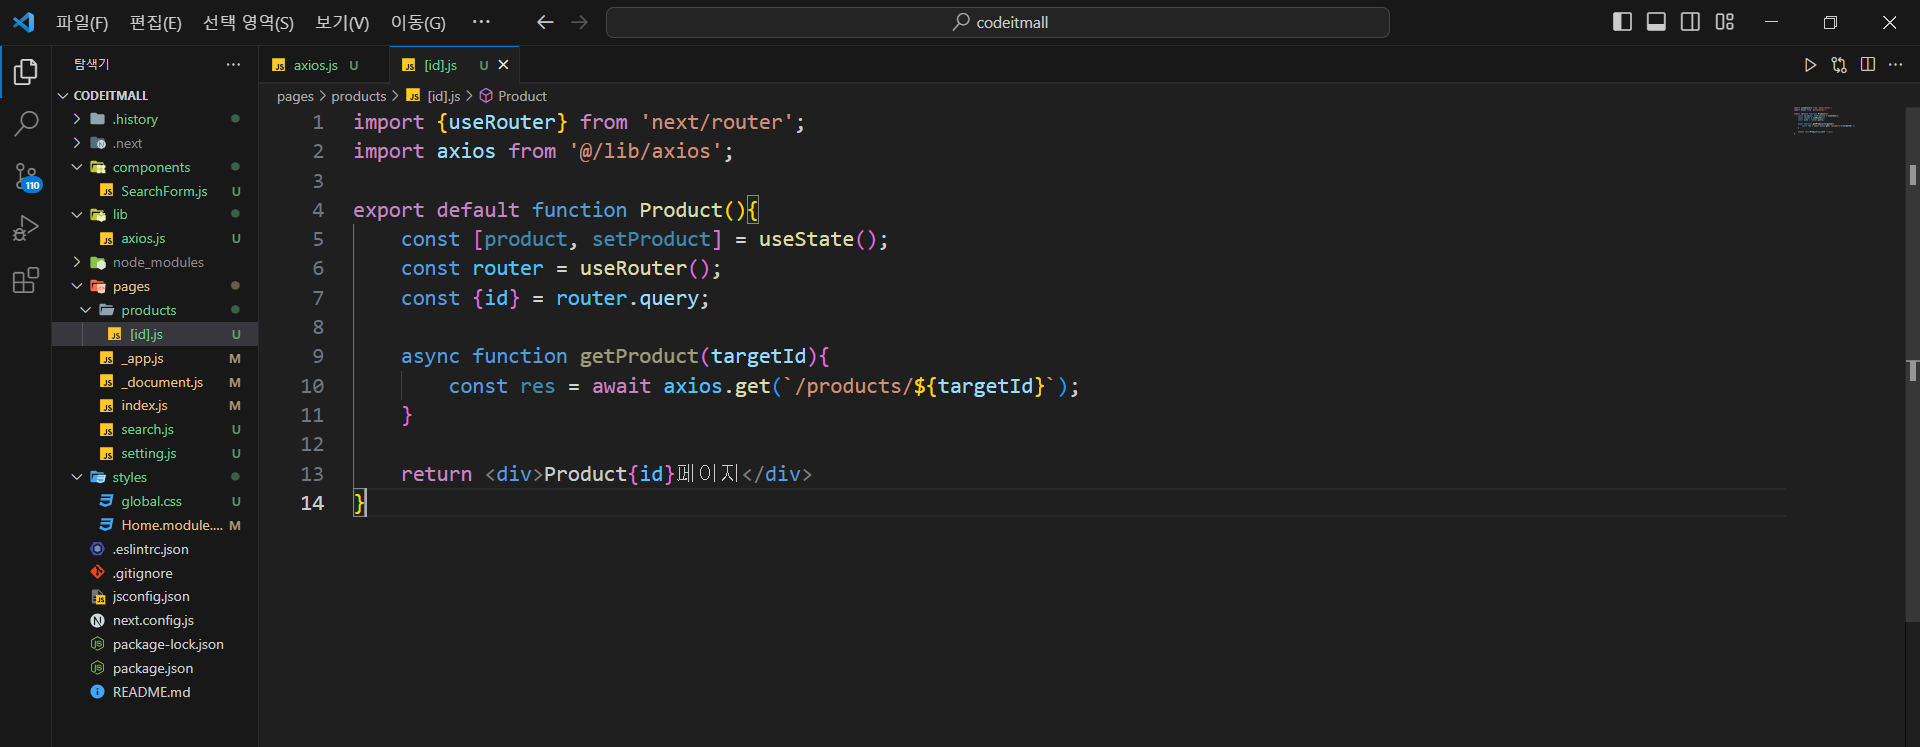Screen dimensions: 1920x747
Task: Open the overflow menu ellipsis in menu bar
Action: click(x=481, y=22)
